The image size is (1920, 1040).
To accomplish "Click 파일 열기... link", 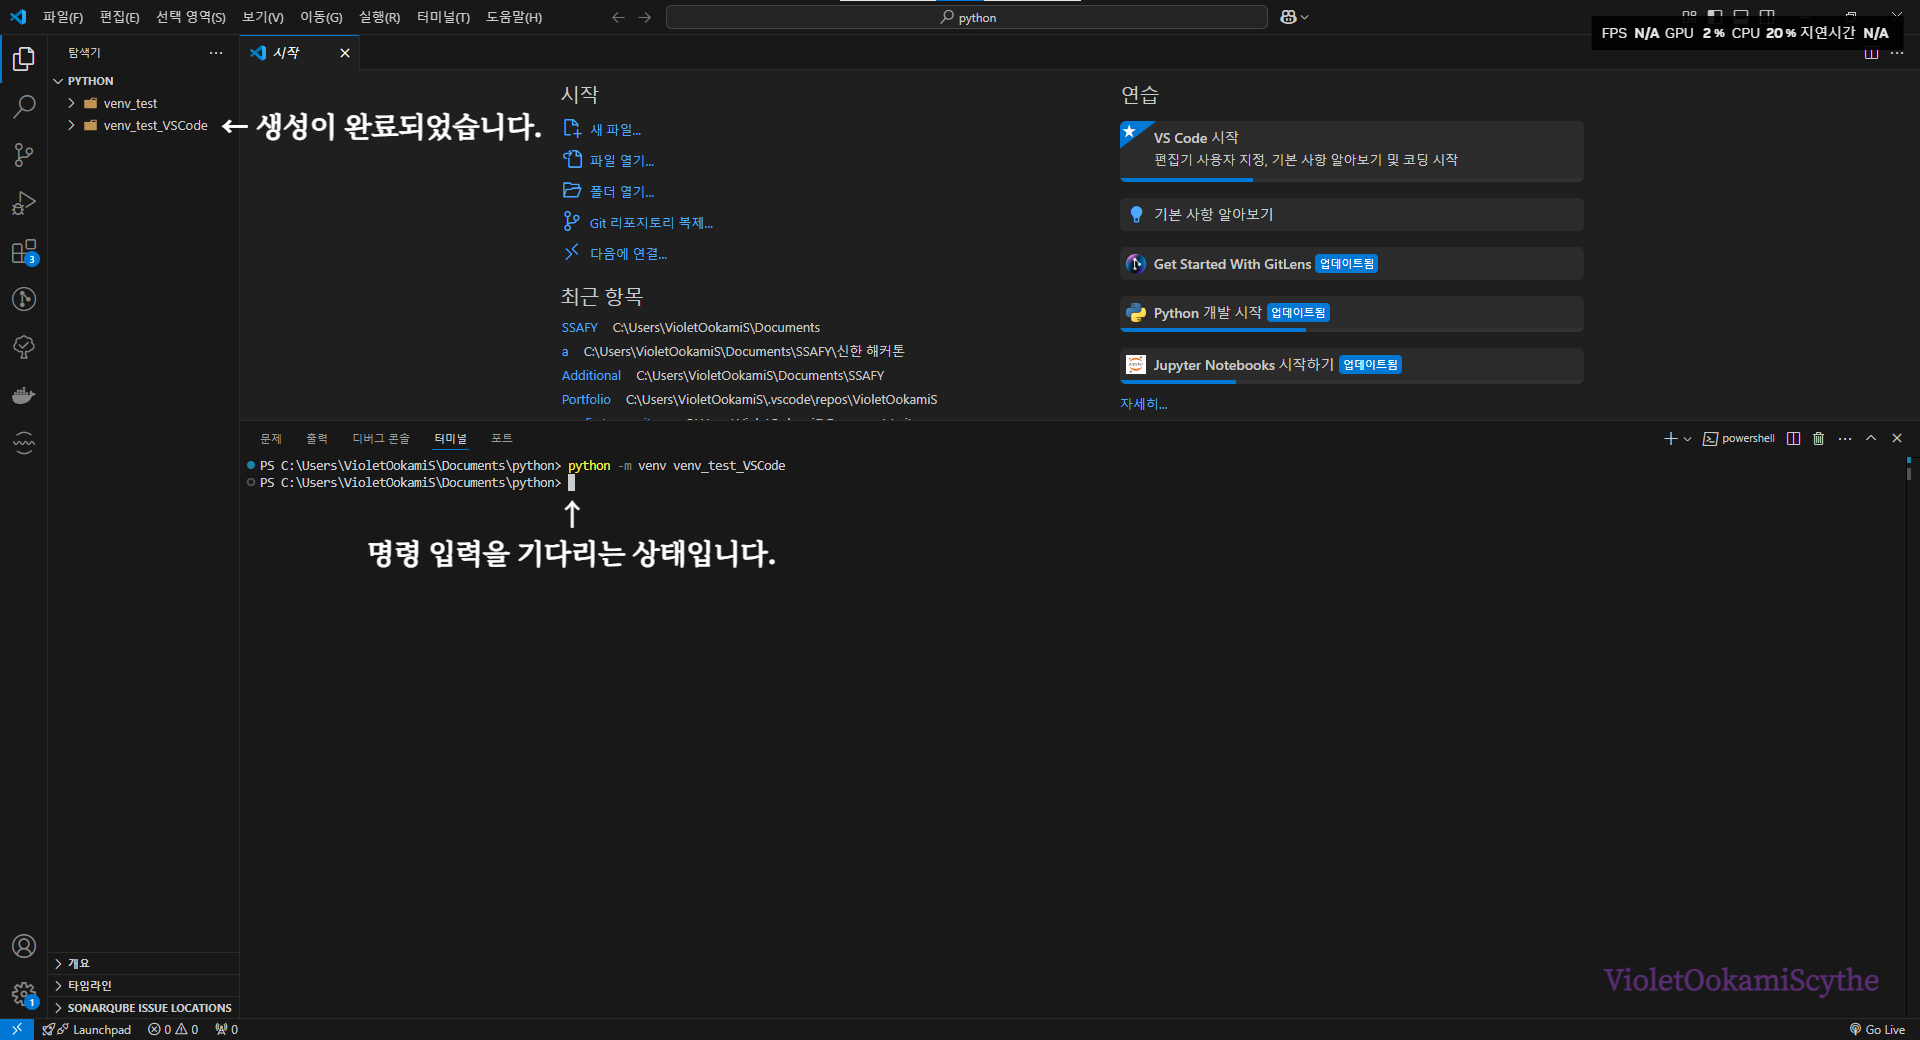I will click(608, 160).
